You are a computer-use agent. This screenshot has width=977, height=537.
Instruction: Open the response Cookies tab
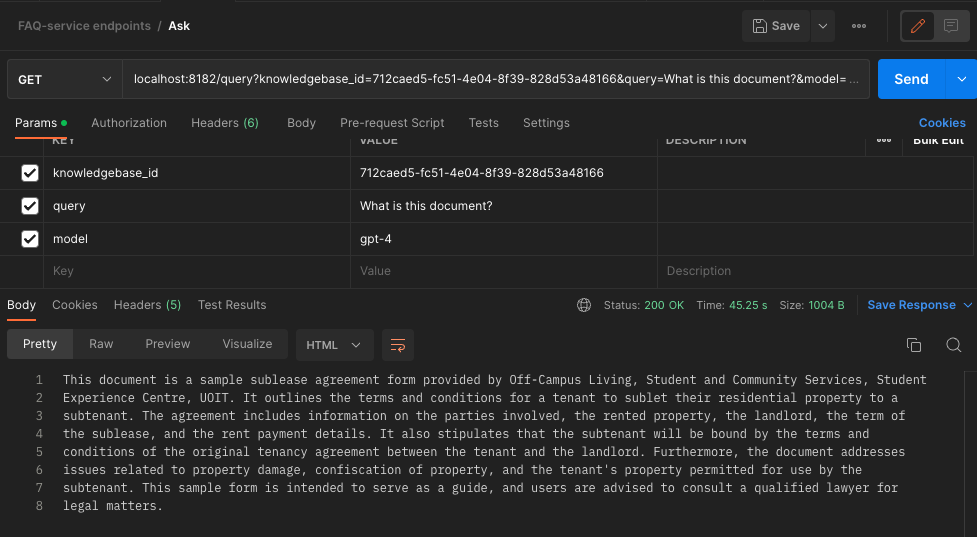(x=75, y=305)
